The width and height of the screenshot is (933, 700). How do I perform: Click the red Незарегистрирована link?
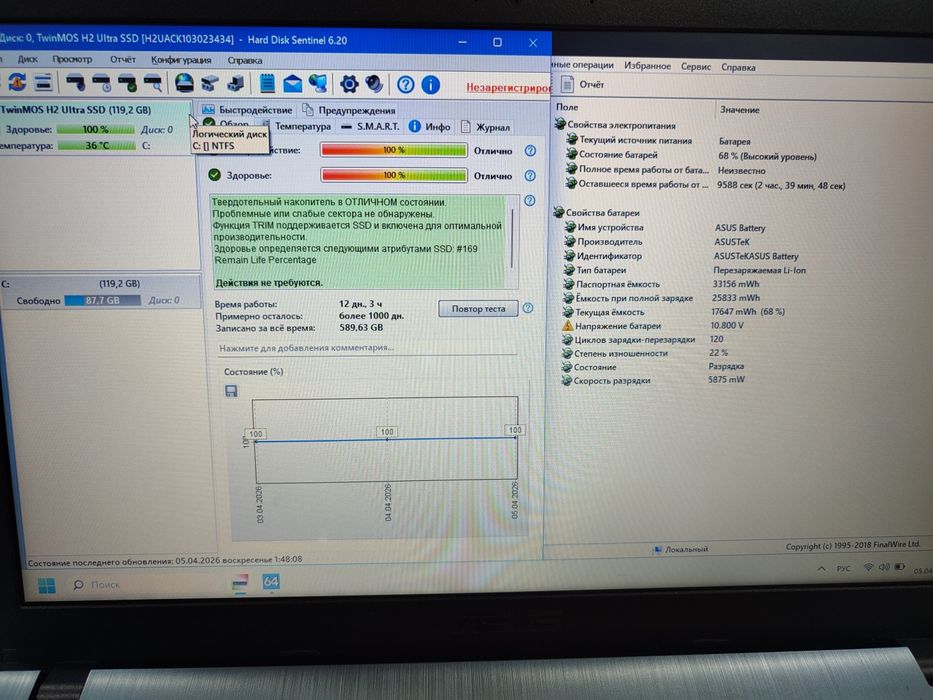[508, 88]
